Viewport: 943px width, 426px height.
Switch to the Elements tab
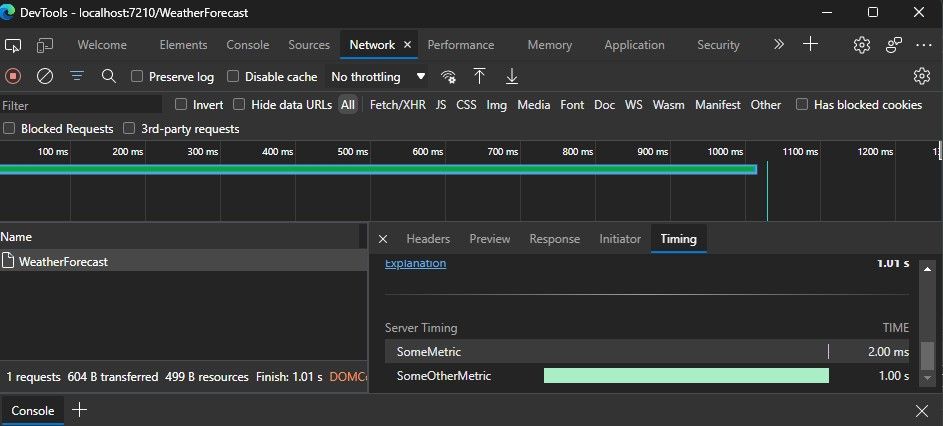pyautogui.click(x=183, y=45)
